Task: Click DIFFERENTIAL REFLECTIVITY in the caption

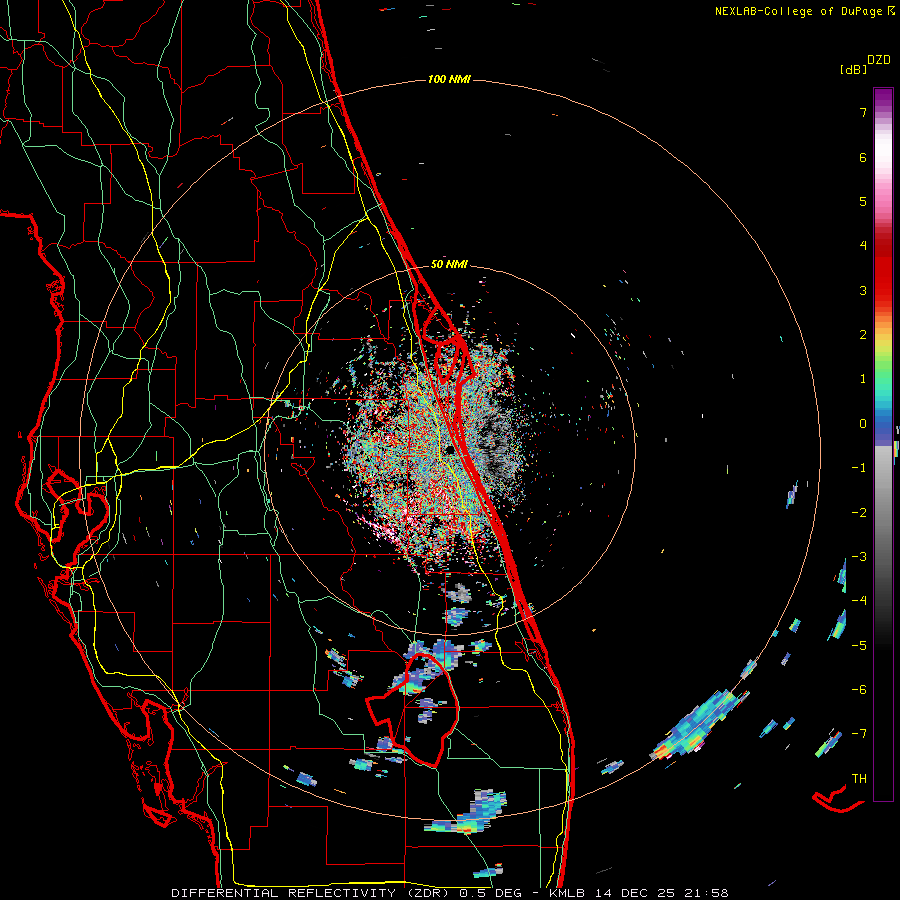Action: click(x=284, y=893)
